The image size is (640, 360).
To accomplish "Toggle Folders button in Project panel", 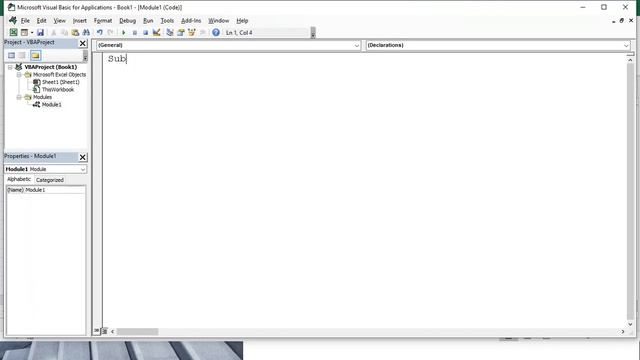I will 36,55.
